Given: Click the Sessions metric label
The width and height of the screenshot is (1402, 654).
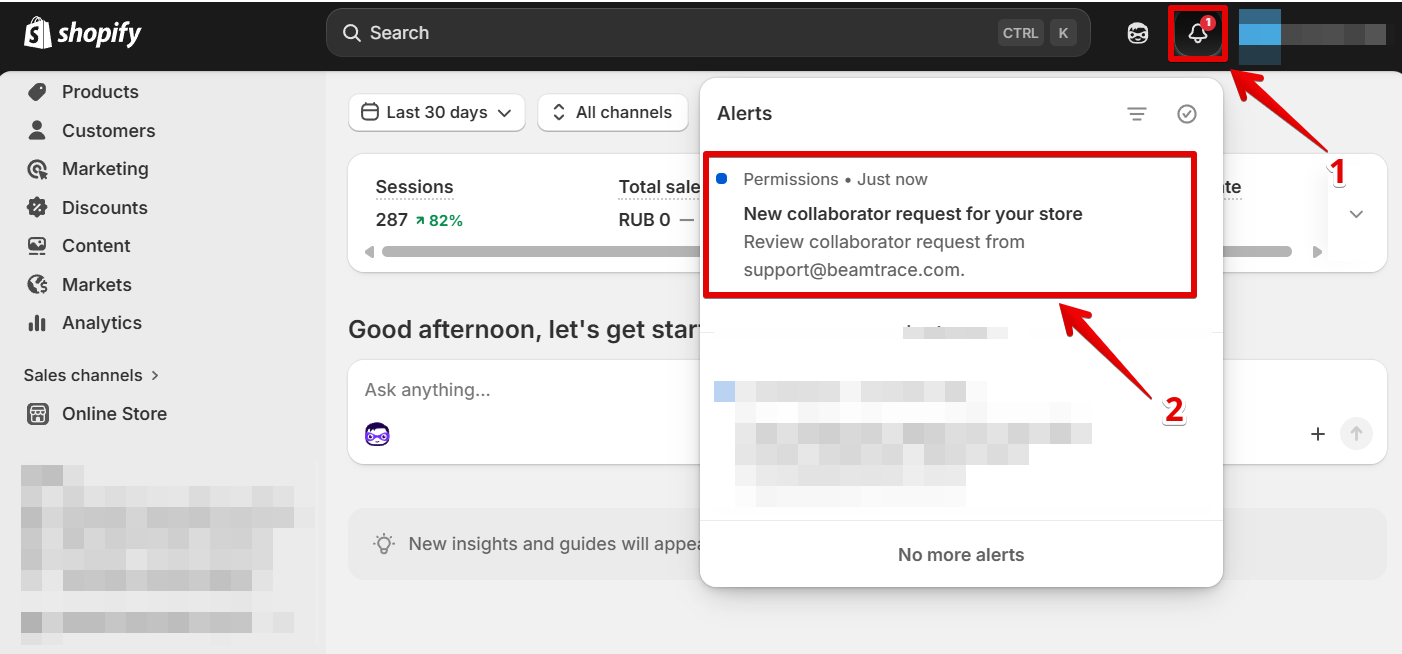Looking at the screenshot, I should point(414,187).
